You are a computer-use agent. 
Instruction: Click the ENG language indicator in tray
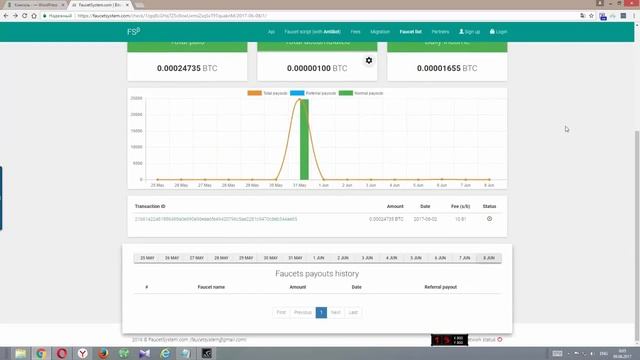click(604, 353)
